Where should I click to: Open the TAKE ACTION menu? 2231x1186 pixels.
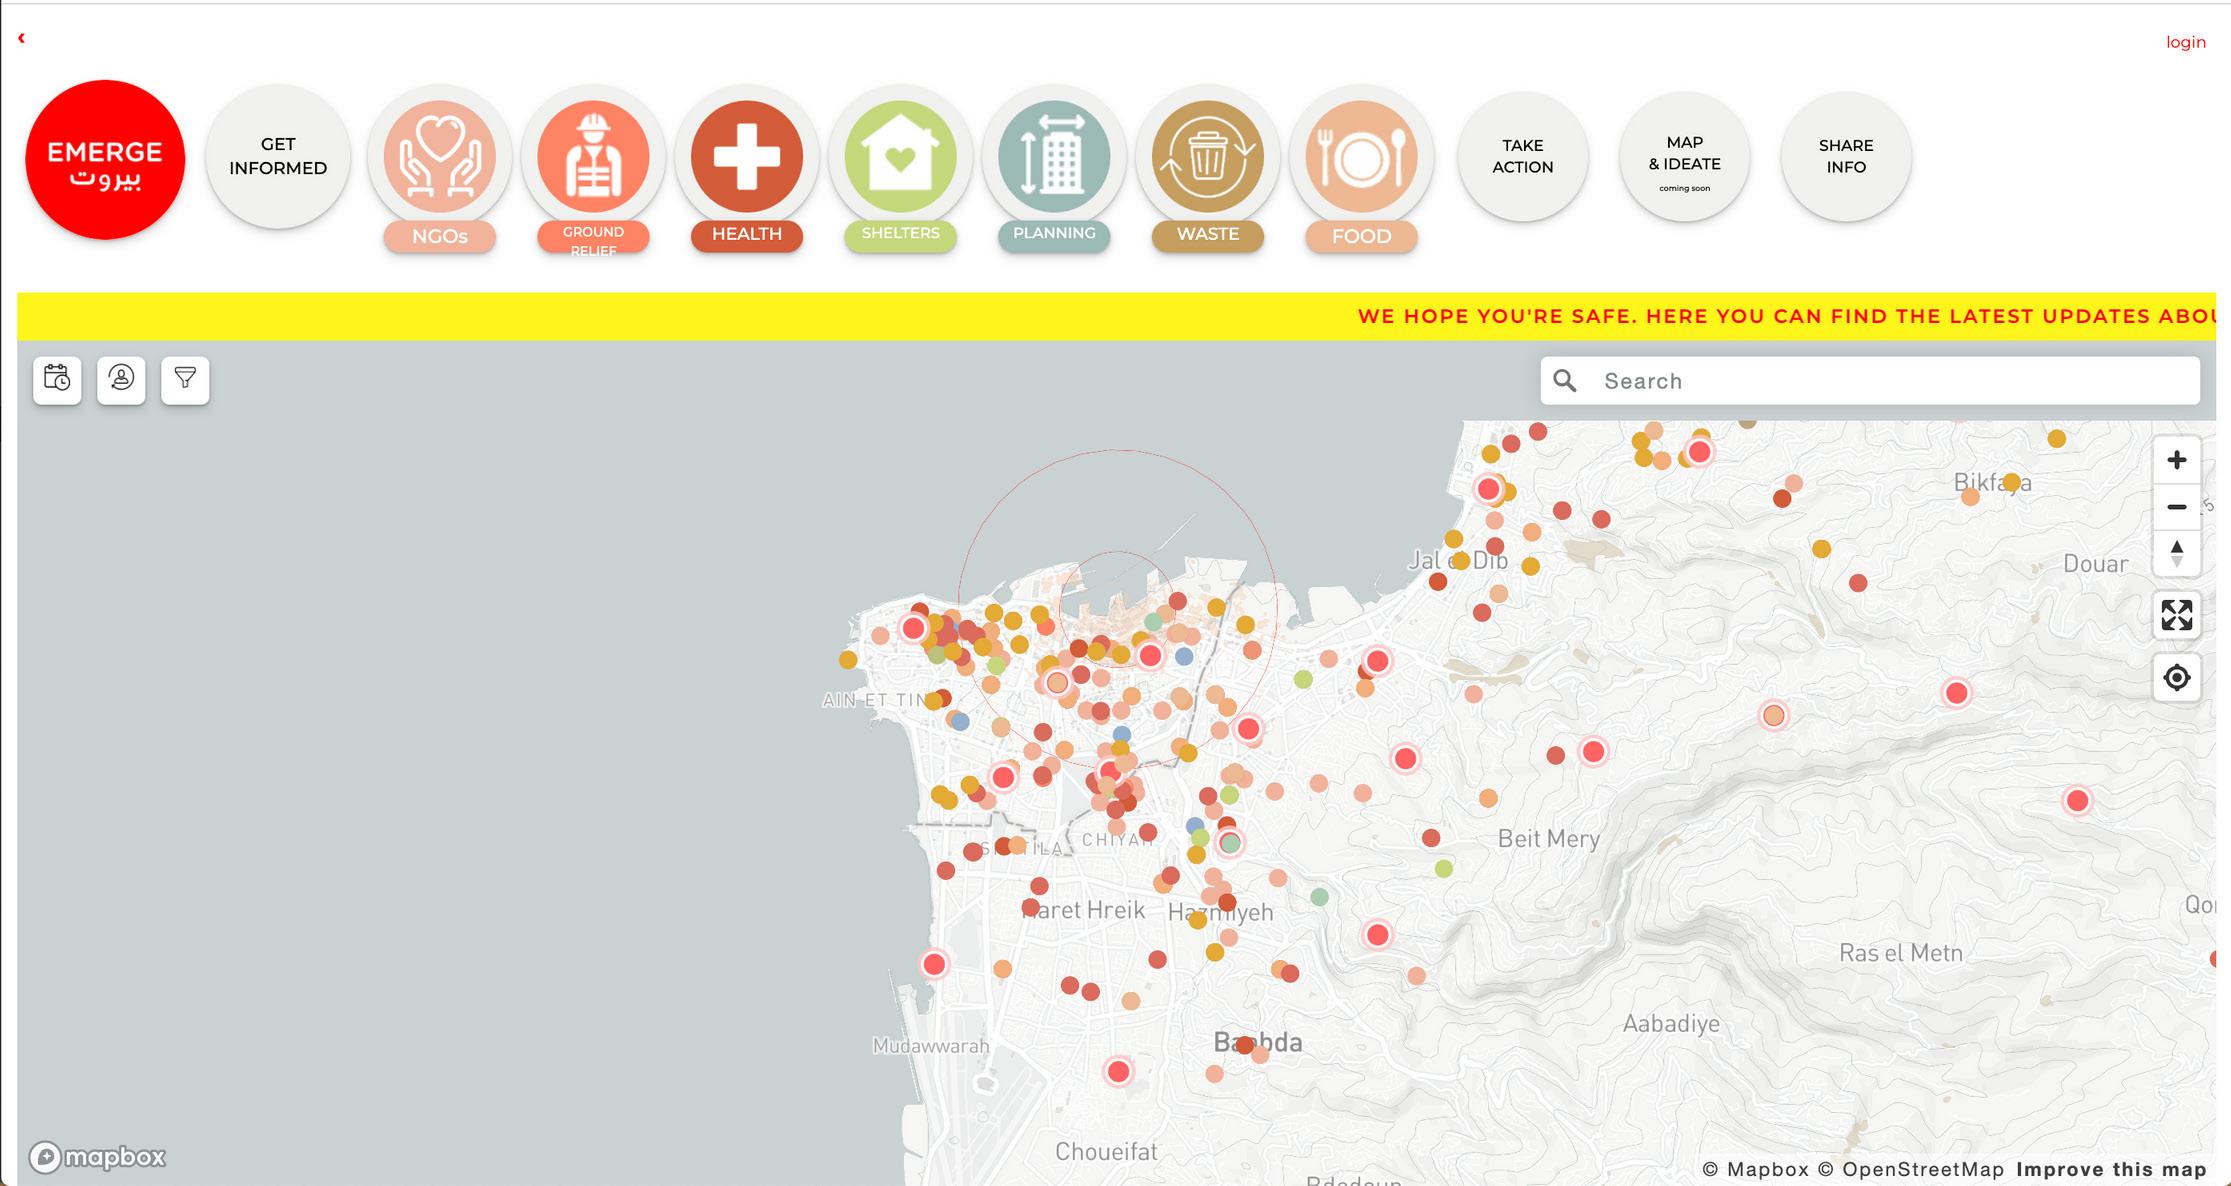pyautogui.click(x=1522, y=157)
